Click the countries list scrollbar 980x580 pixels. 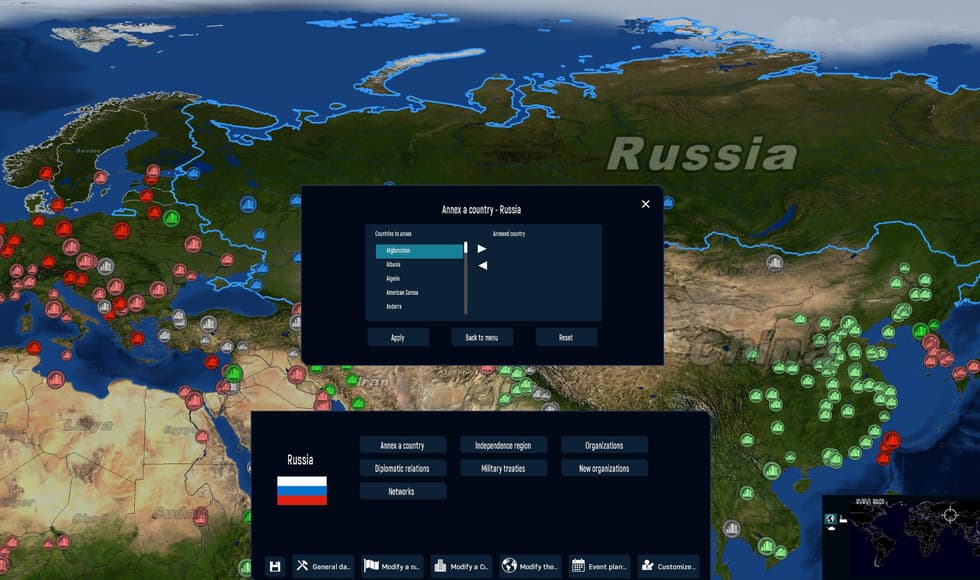coord(466,278)
